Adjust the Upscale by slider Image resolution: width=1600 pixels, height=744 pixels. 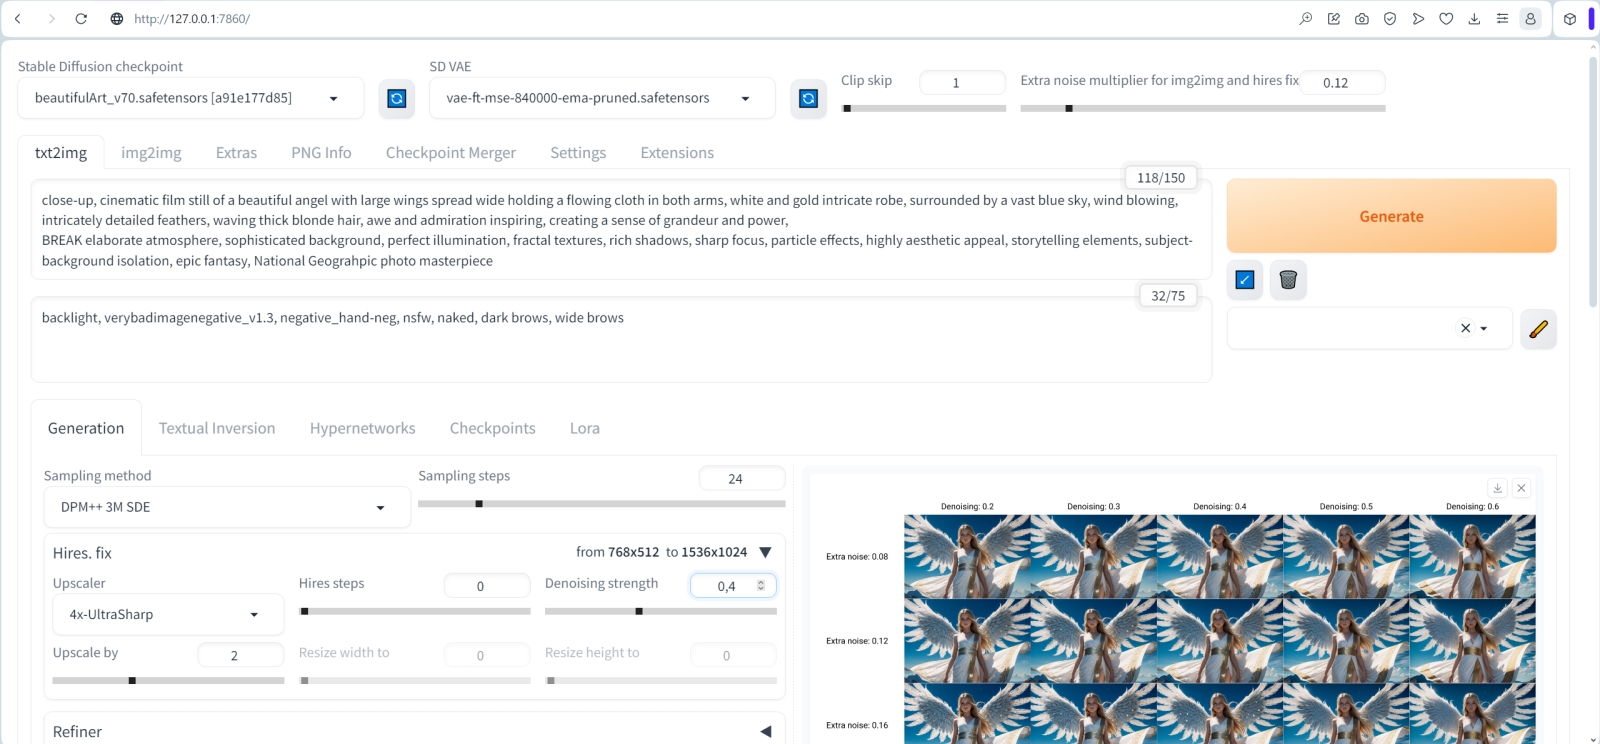click(x=168, y=680)
